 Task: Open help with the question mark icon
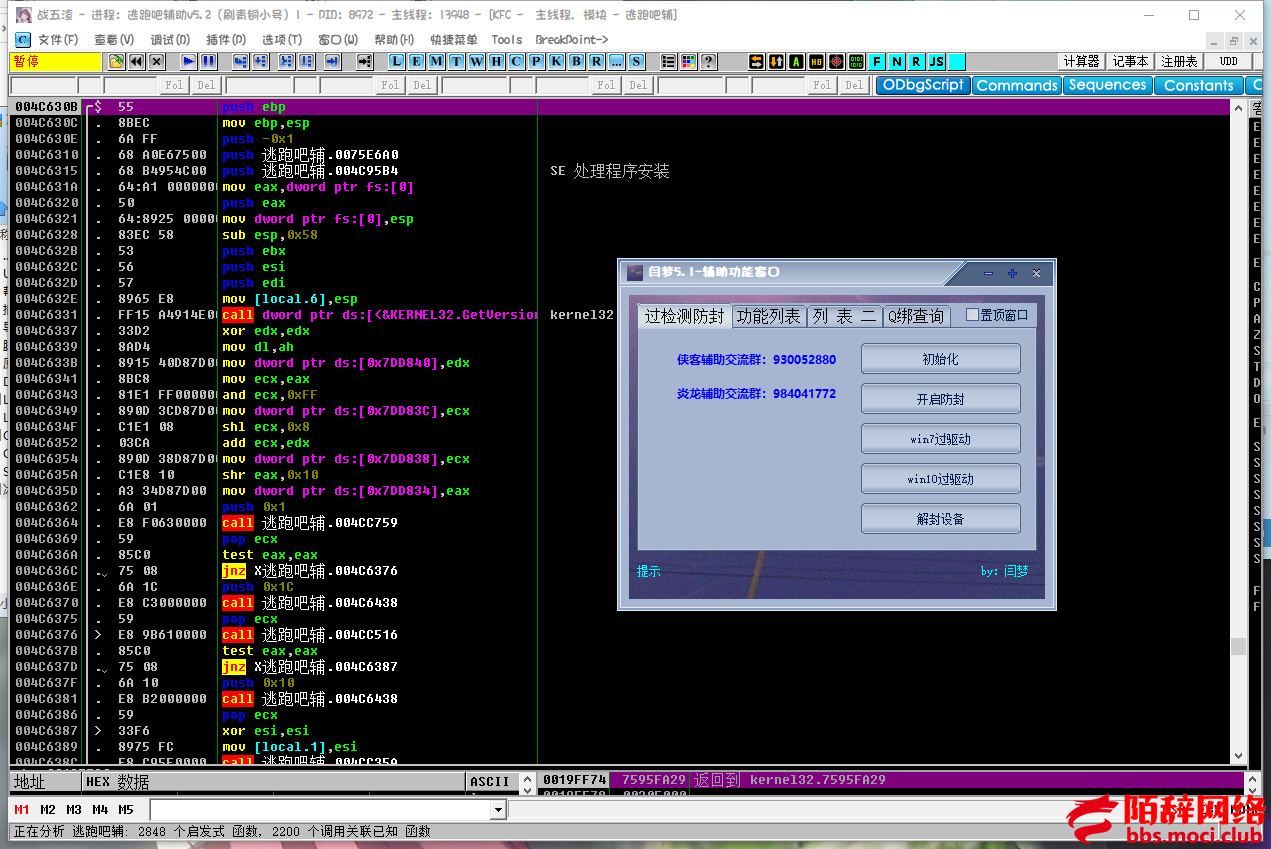pos(708,61)
